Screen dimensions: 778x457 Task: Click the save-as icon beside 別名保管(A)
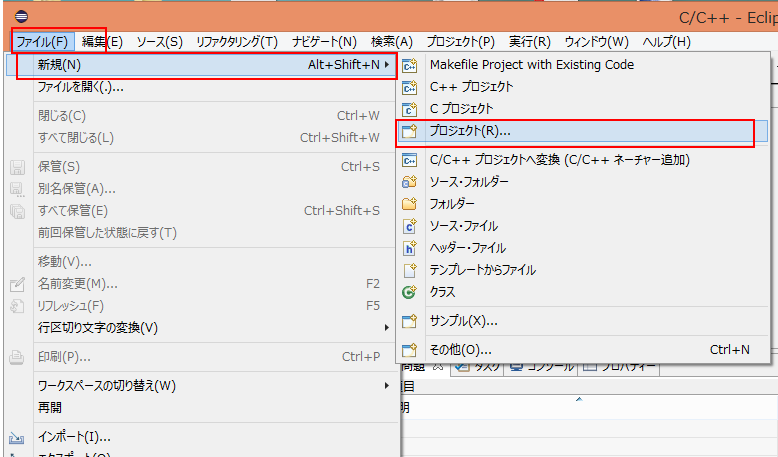coord(17,189)
